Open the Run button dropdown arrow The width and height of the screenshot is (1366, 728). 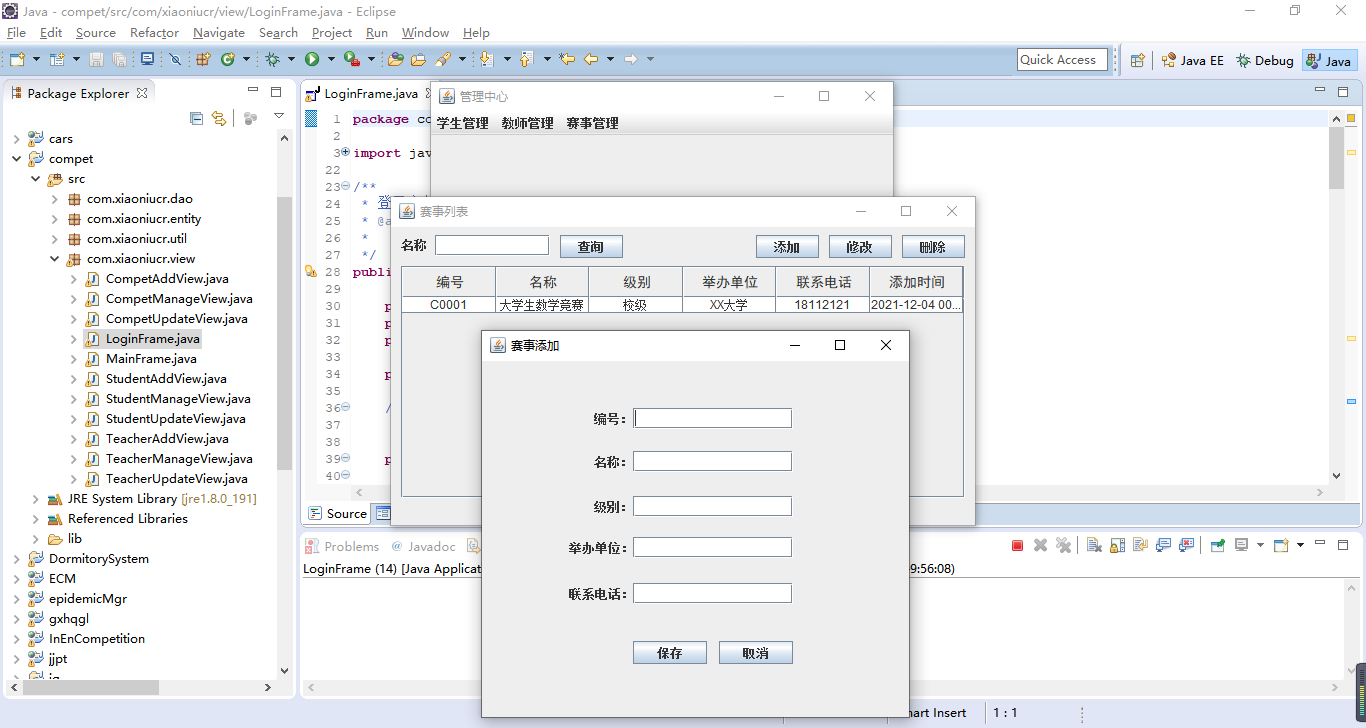(332, 60)
